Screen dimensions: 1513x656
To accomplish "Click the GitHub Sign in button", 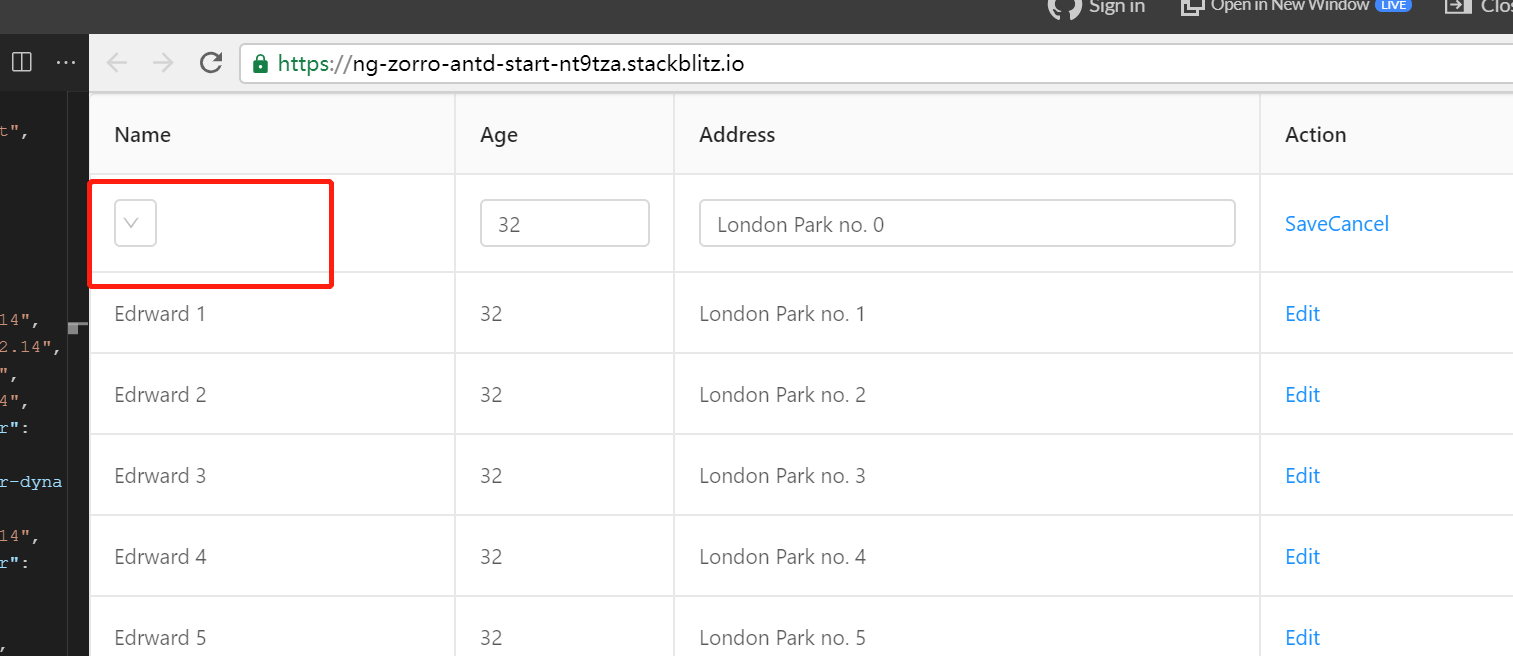I will pyautogui.click(x=1096, y=6).
